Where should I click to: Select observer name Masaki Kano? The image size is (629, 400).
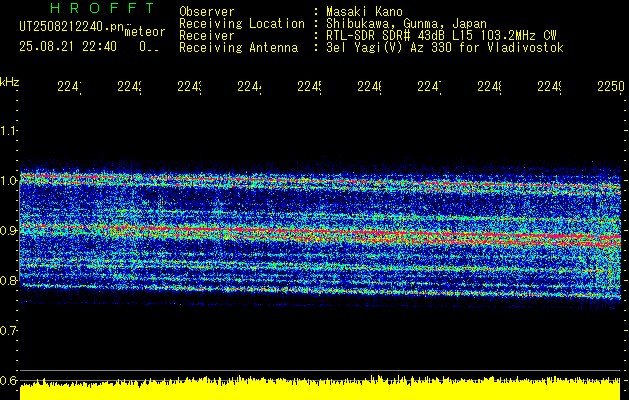coord(364,12)
